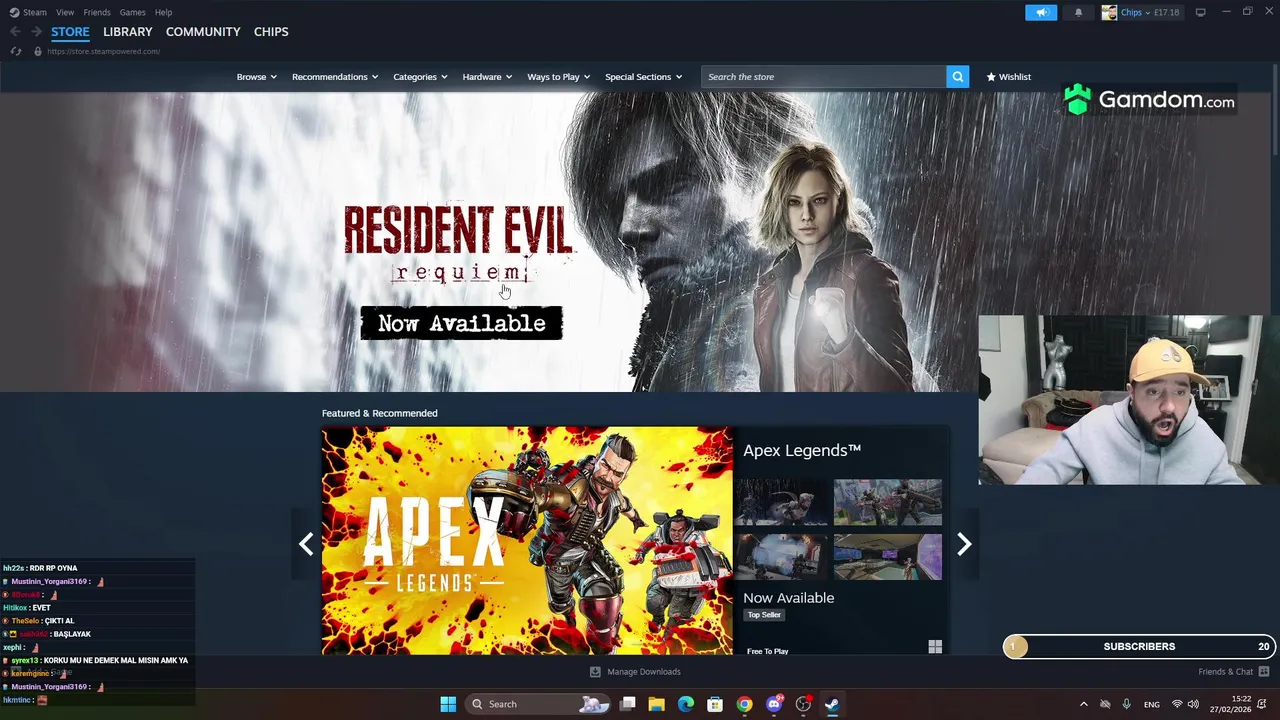Expand the Categories dropdown
The height and width of the screenshot is (720, 1280).
pyautogui.click(x=420, y=77)
